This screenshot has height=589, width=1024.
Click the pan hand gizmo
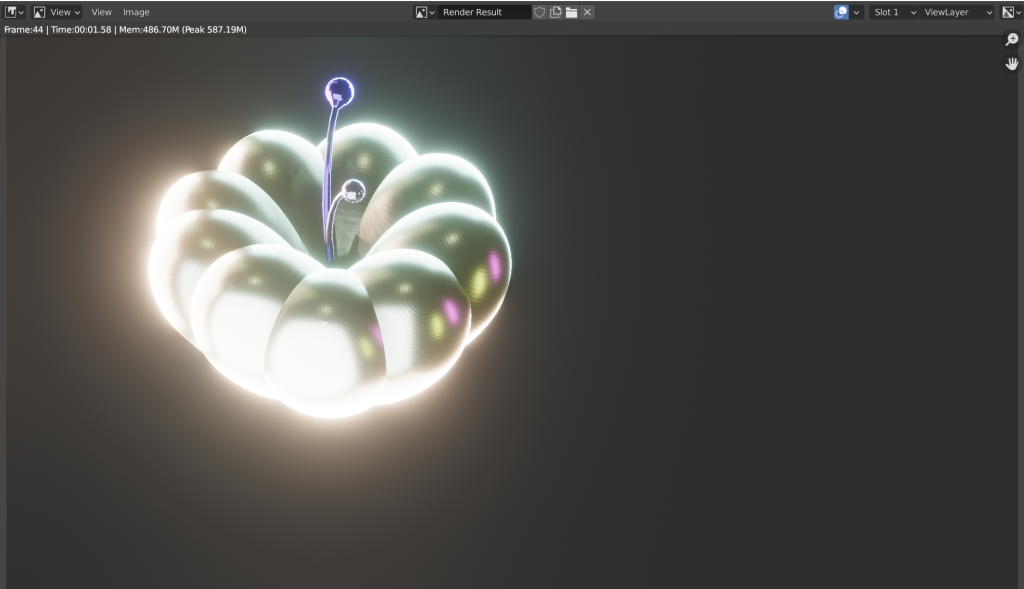click(1012, 63)
